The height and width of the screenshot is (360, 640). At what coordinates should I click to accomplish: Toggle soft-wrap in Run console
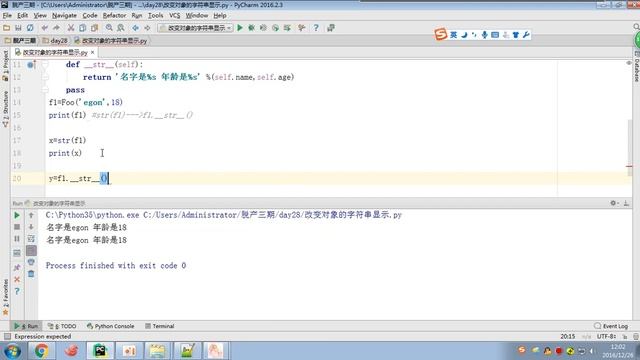point(31,239)
